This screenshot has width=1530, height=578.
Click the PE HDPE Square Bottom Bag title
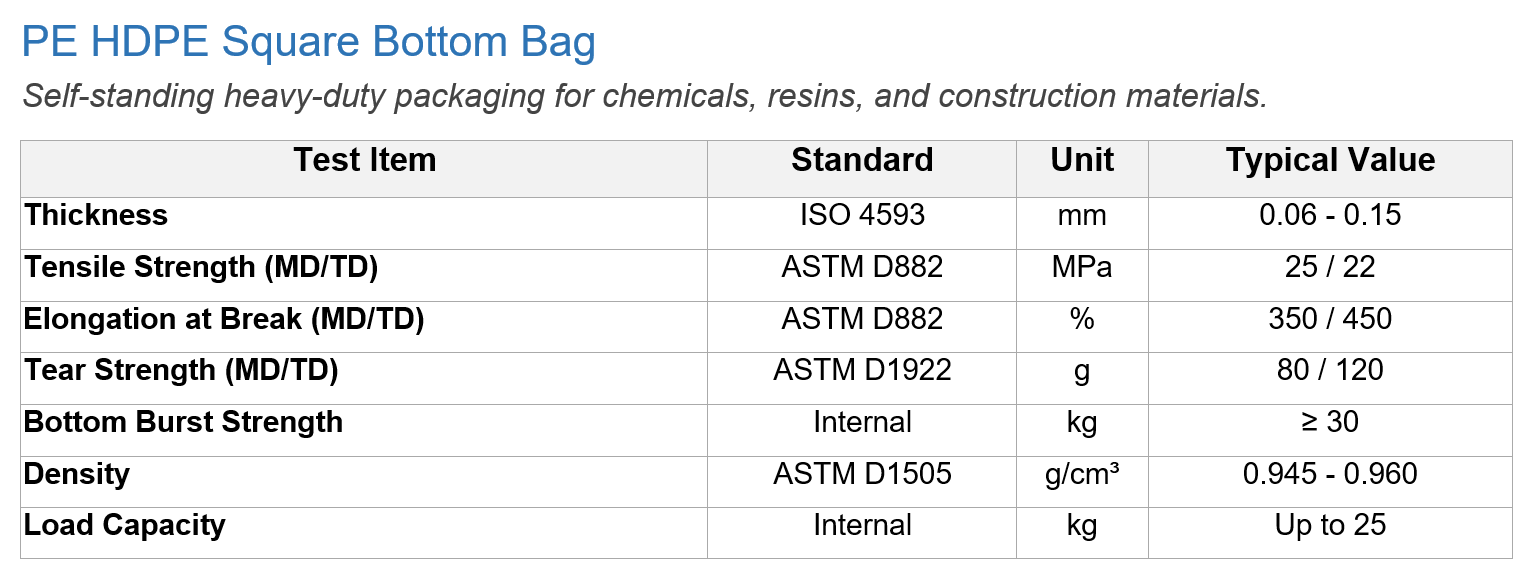pos(309,43)
